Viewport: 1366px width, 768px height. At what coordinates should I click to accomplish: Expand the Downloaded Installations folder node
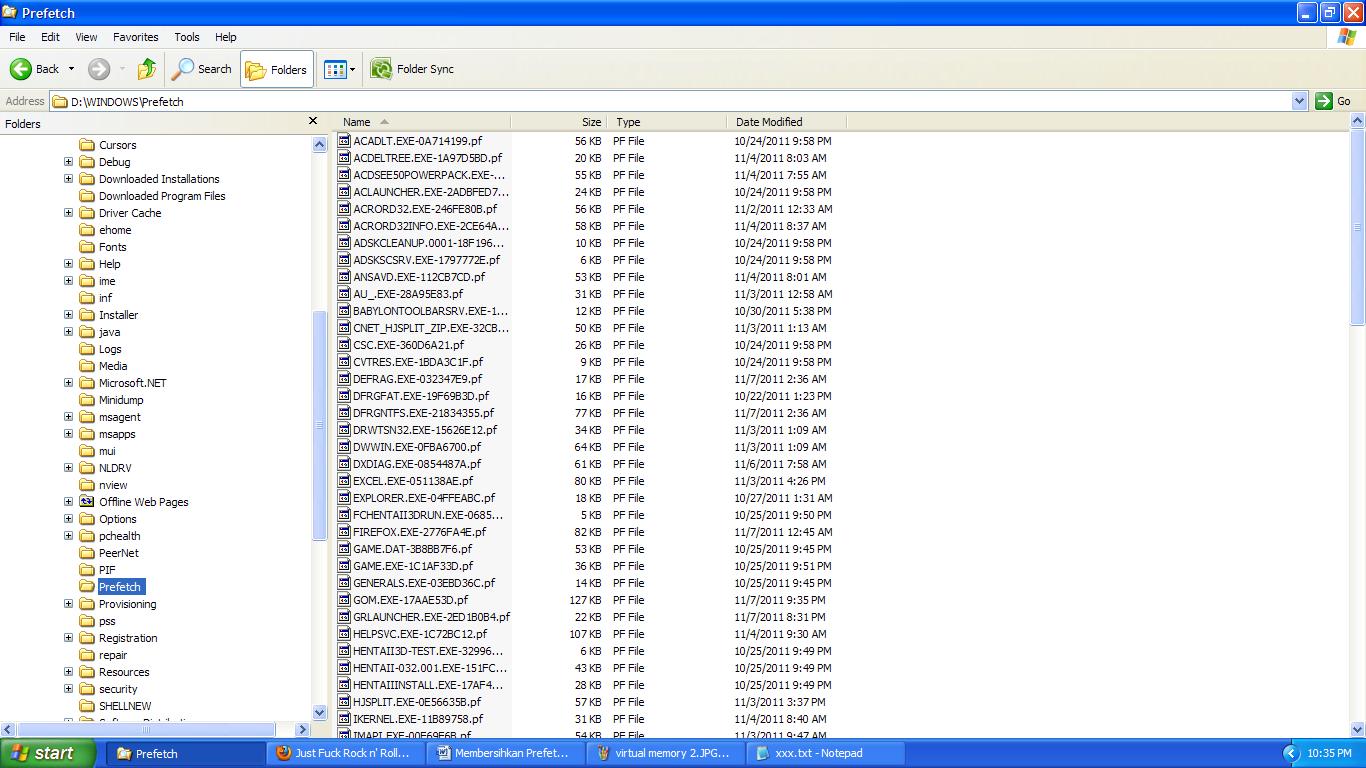68,179
